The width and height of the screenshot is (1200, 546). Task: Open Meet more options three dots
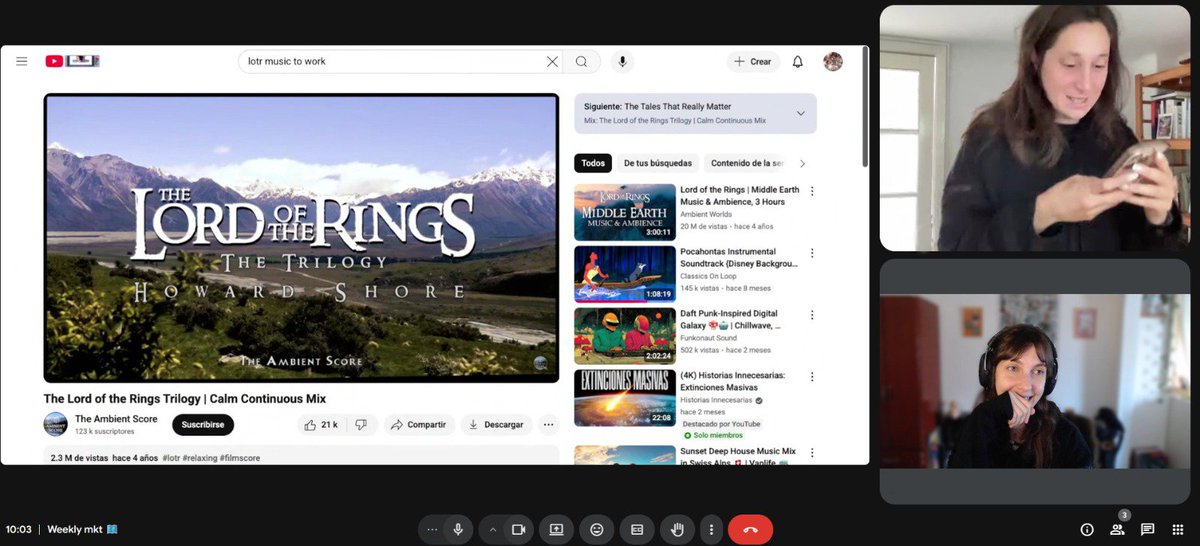pos(711,529)
